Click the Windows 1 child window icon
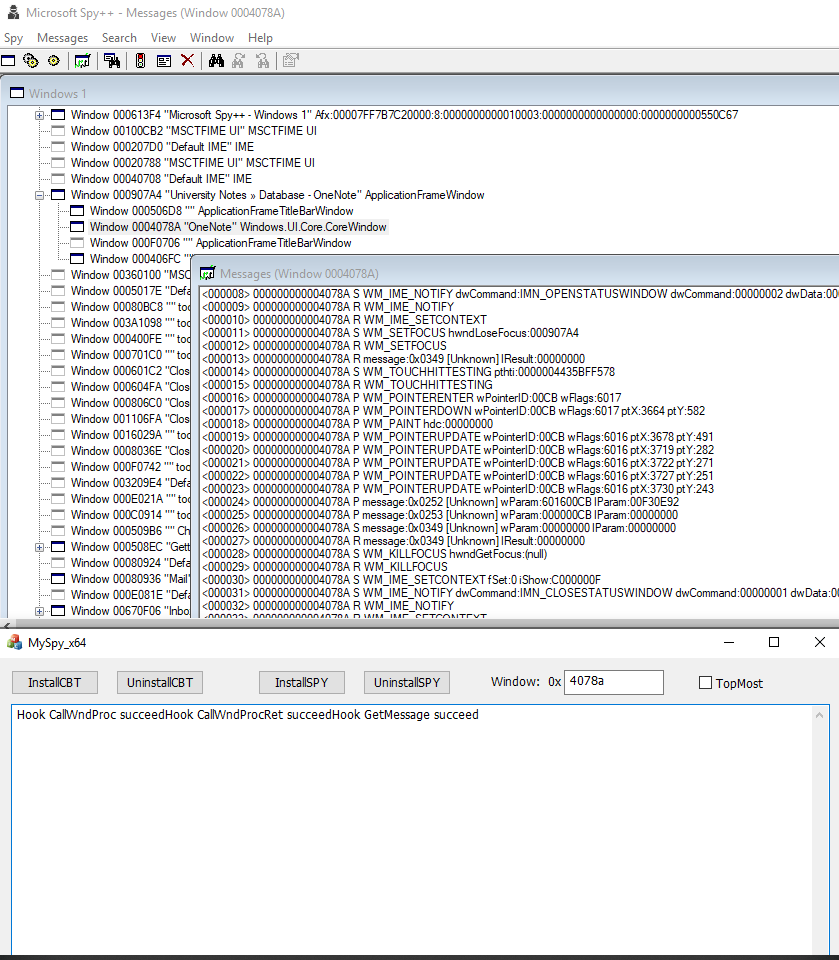 coord(17,93)
